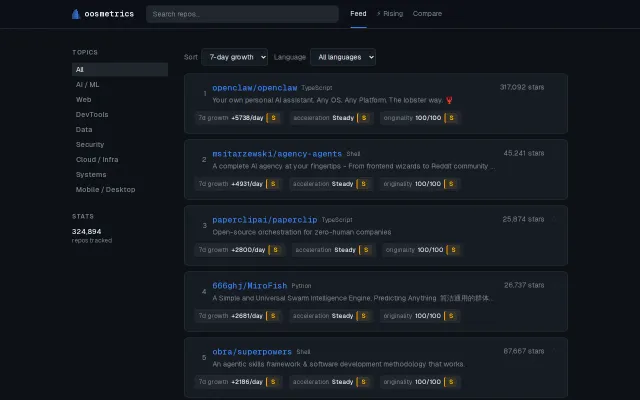Open the msitarzewski/agency-agents repo link
Image resolution: width=640 pixels, height=400 pixels.
click(x=277, y=154)
